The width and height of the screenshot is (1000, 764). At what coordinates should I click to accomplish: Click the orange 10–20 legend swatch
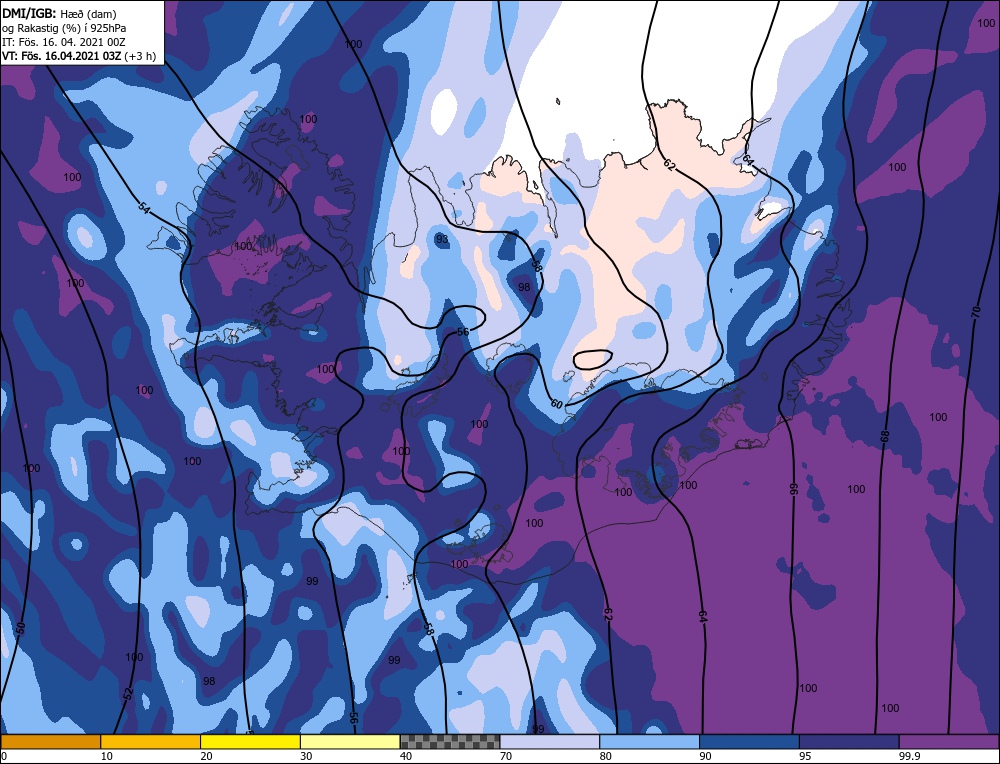click(x=151, y=741)
